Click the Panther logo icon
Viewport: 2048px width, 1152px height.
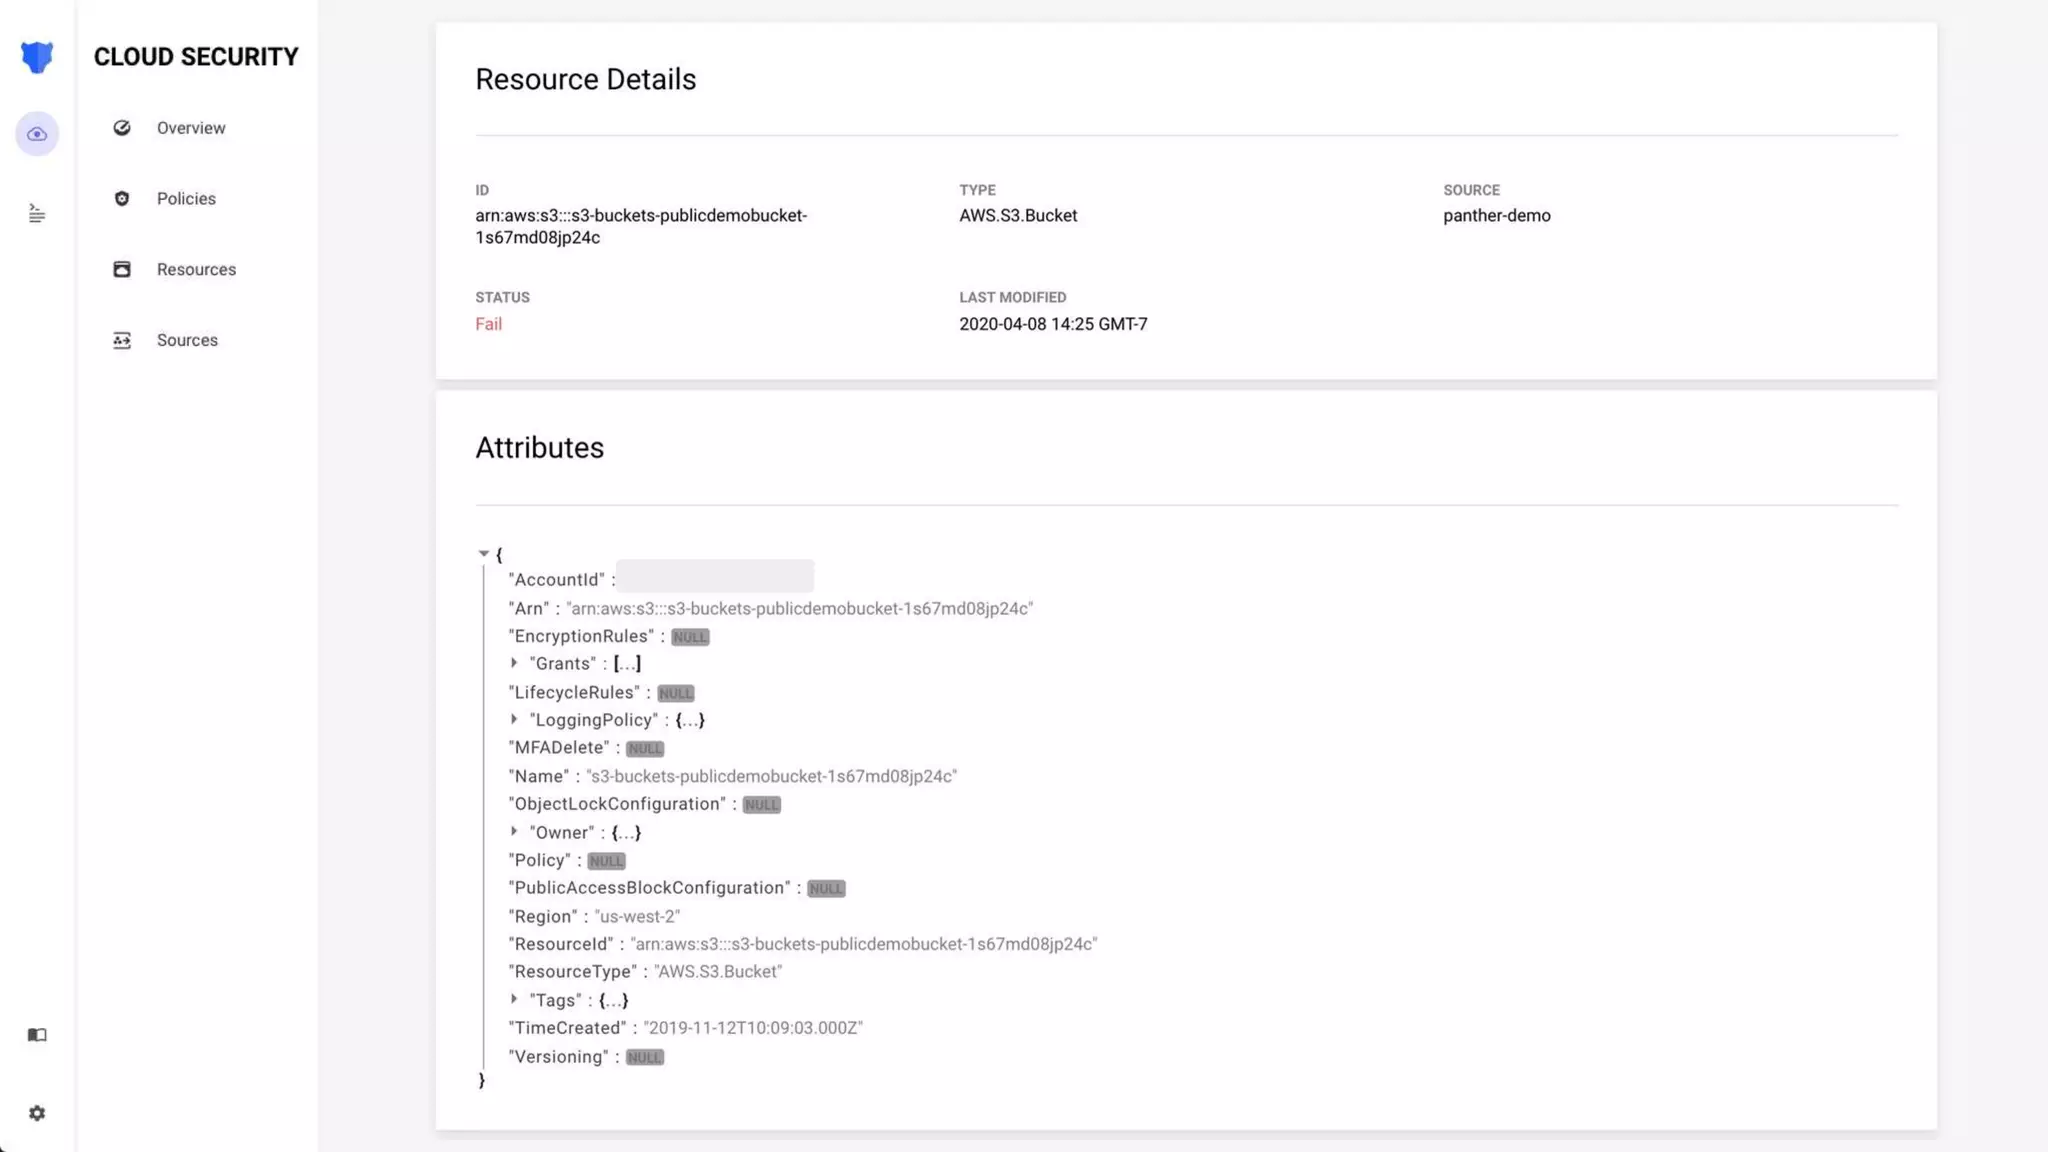[x=37, y=57]
